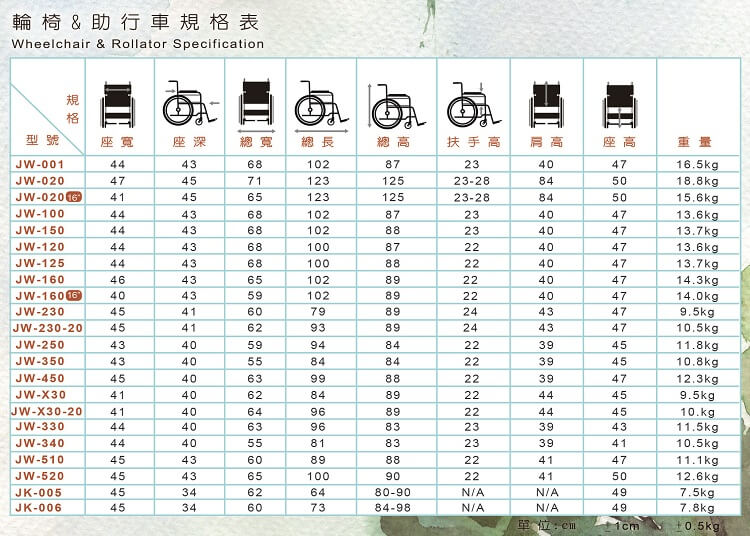Click the 7.8kg weight of JK-006
750x536 pixels.
(x=697, y=508)
